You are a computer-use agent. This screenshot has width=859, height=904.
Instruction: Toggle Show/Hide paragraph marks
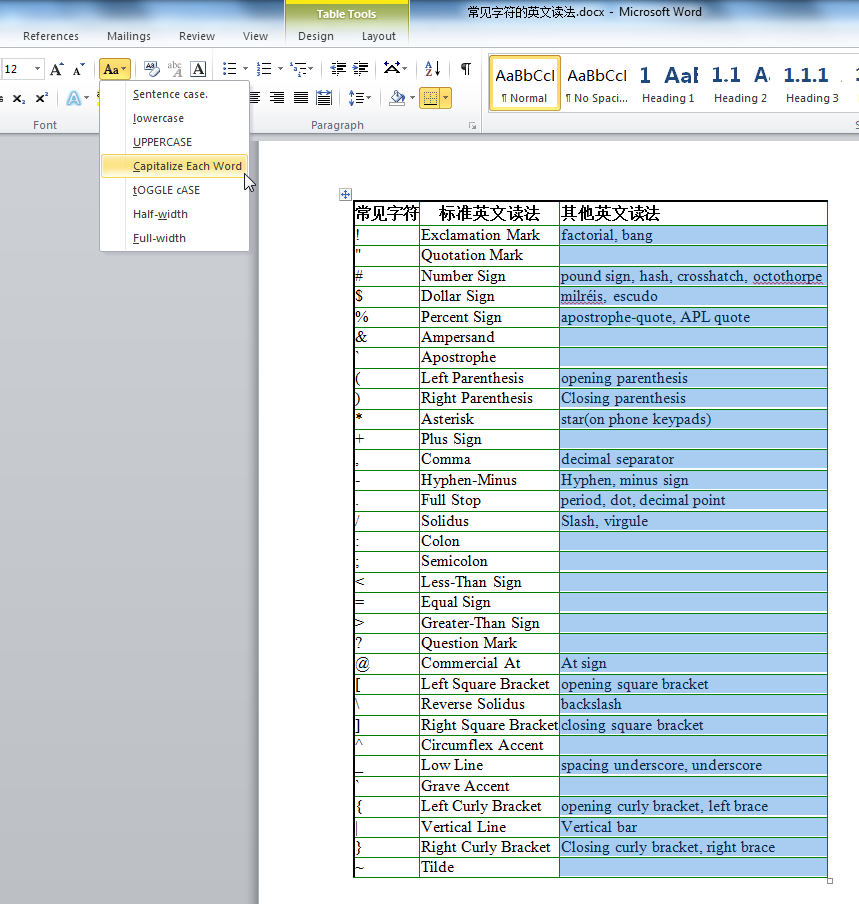466,69
